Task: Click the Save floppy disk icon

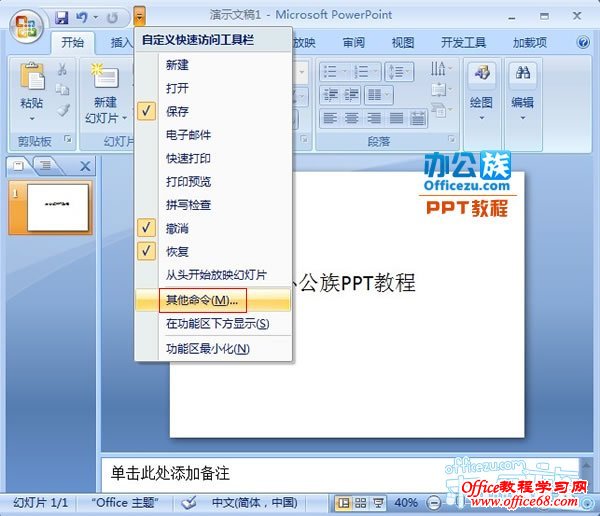Action: 61,17
